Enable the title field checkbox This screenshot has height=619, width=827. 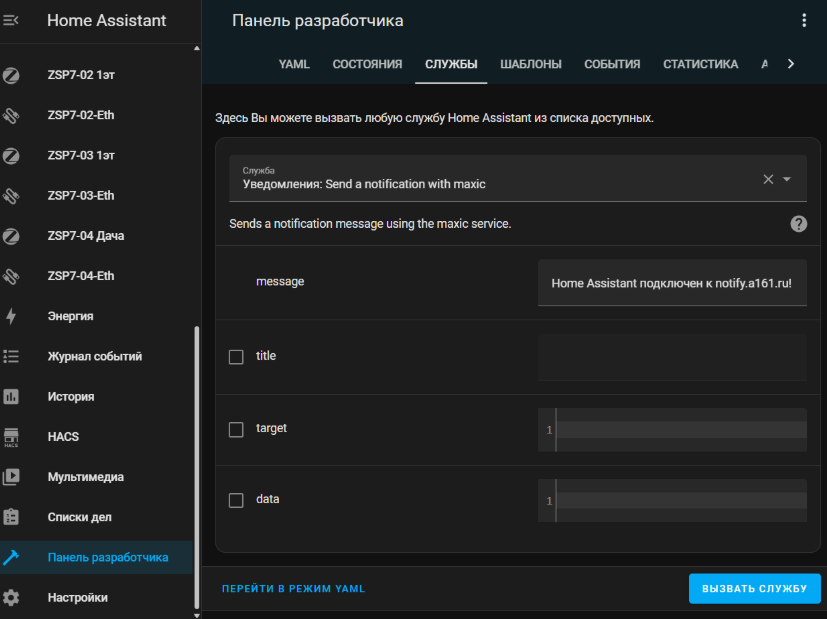point(236,357)
